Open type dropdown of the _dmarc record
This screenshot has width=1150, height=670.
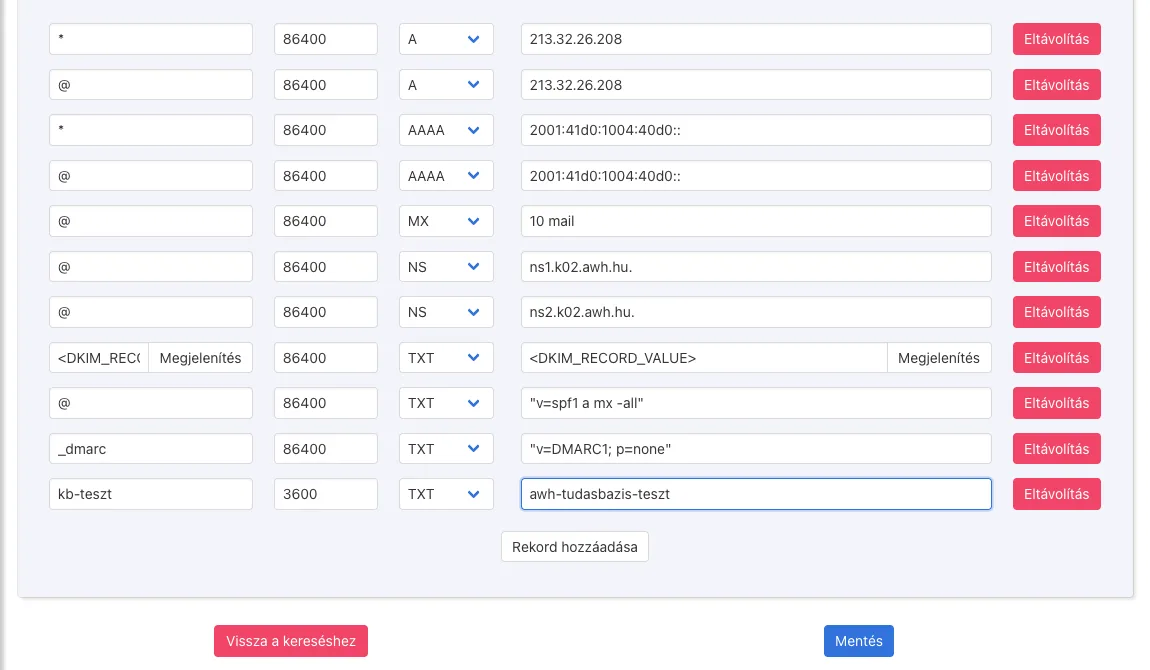click(x=446, y=449)
